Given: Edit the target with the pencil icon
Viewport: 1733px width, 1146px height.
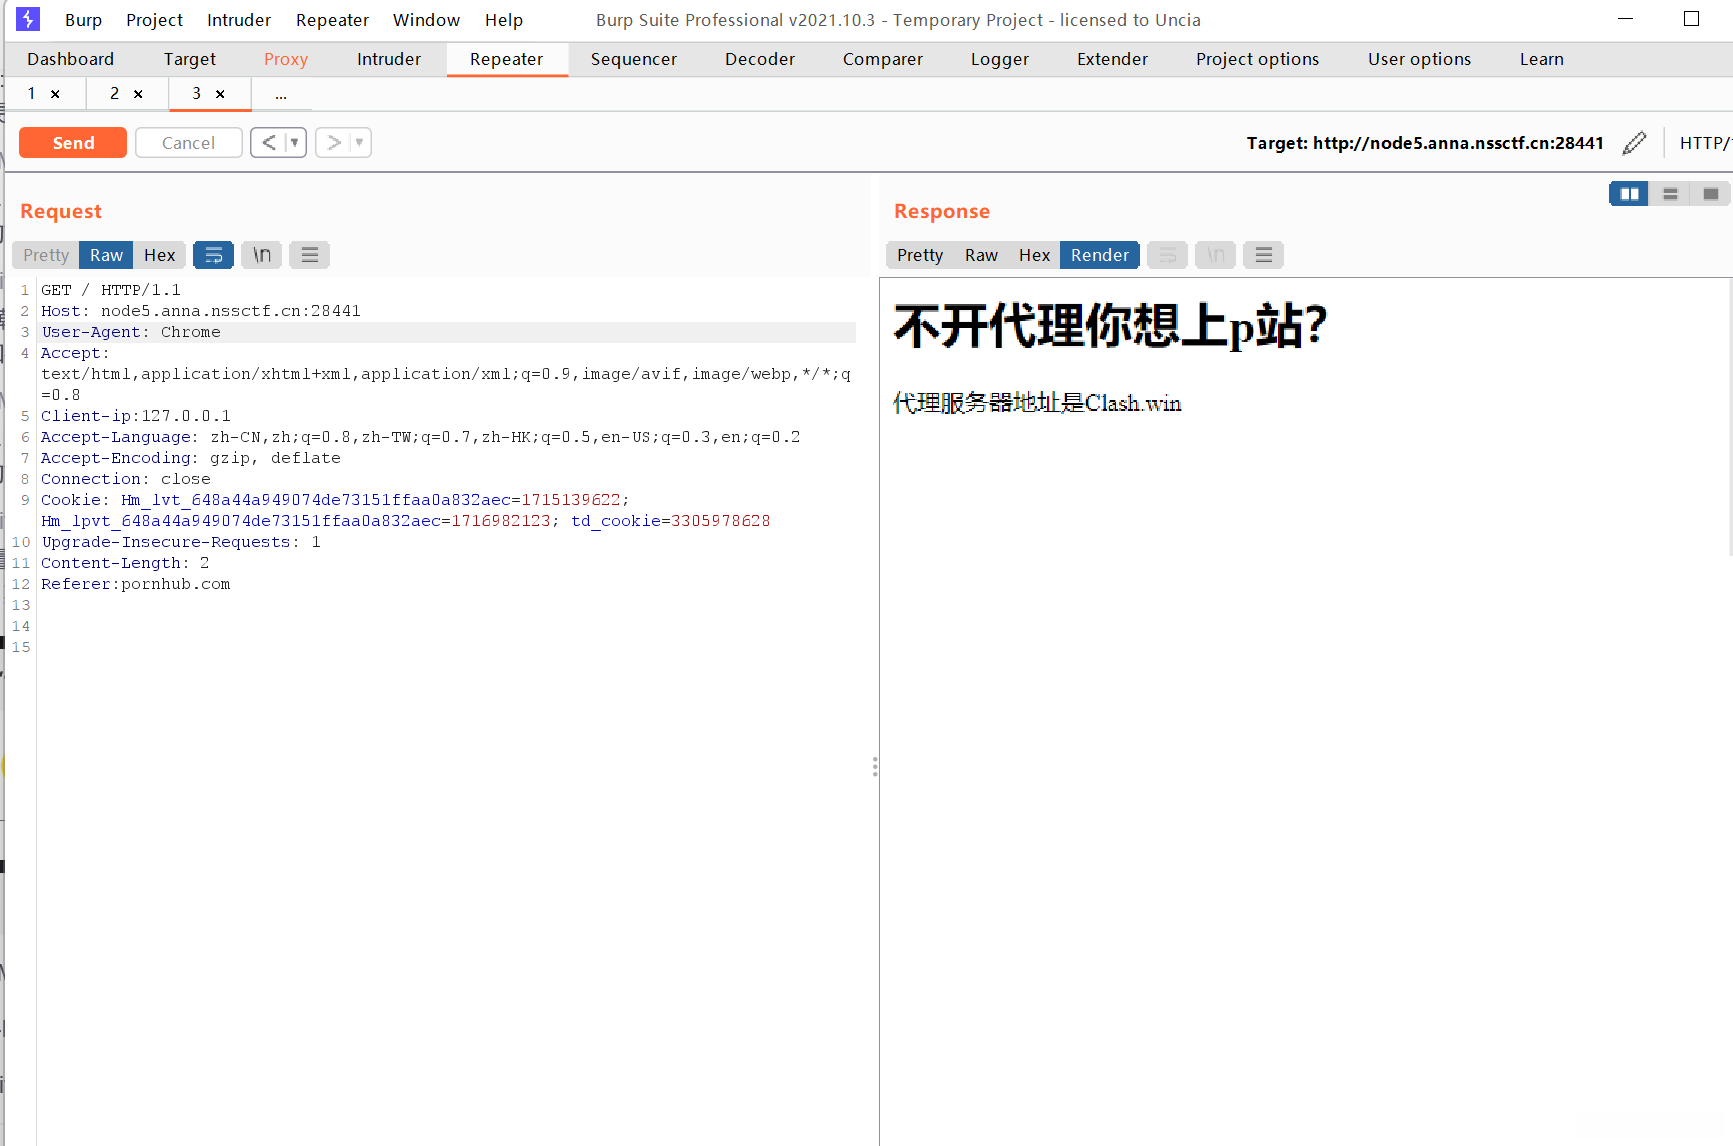Looking at the screenshot, I should click(1634, 143).
